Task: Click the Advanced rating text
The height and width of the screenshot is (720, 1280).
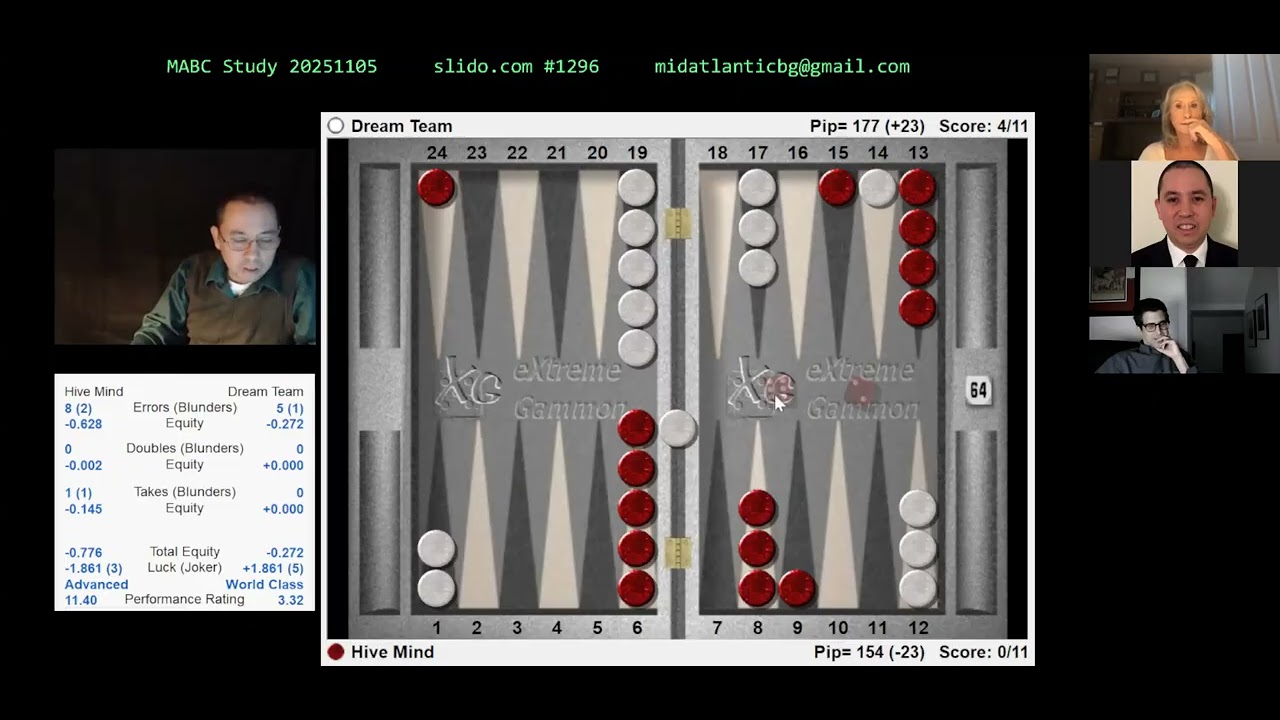Action: 96,585
